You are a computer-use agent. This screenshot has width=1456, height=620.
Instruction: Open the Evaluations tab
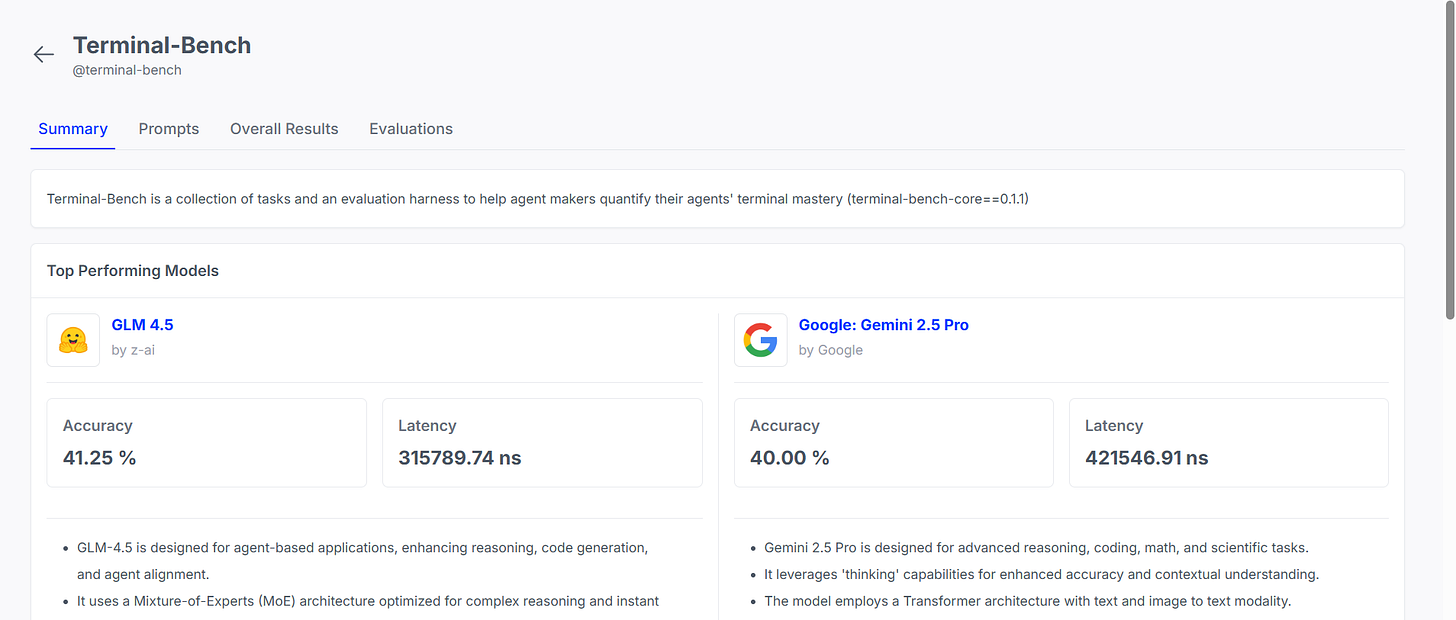(x=411, y=129)
